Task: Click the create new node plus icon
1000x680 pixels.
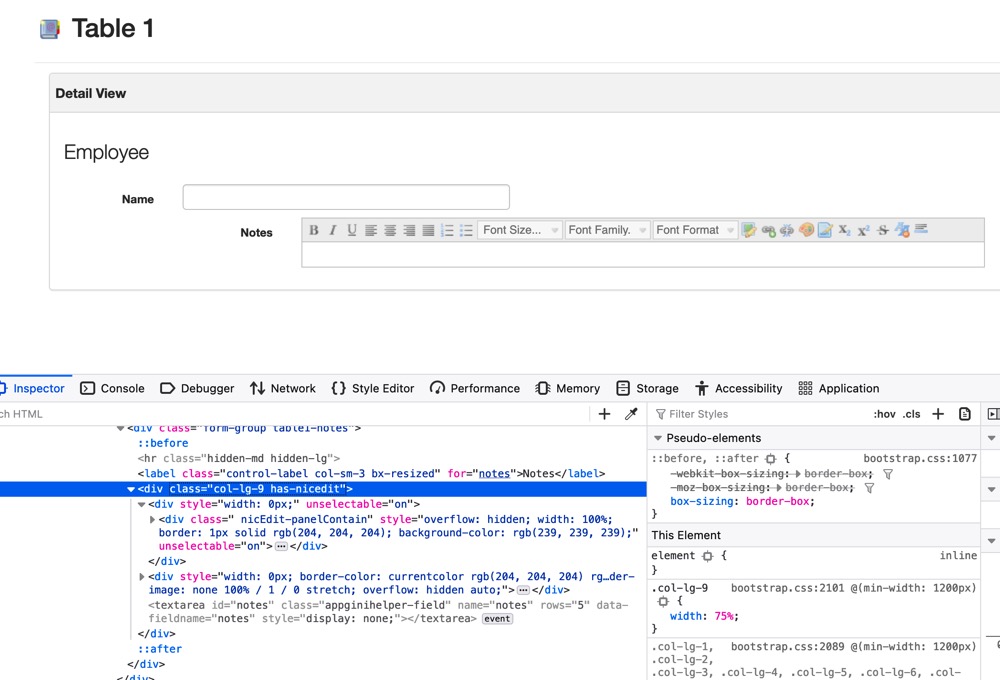Action: [x=605, y=414]
